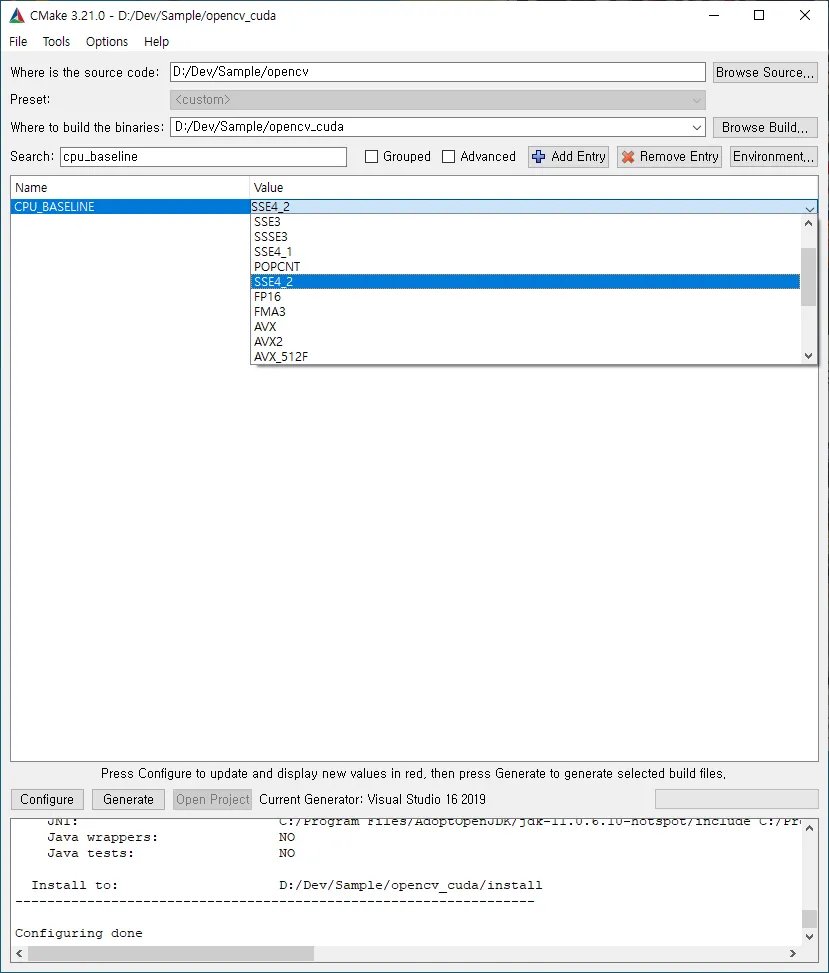Click the plus icon on Add Entry
This screenshot has height=973, width=829.
[539, 157]
